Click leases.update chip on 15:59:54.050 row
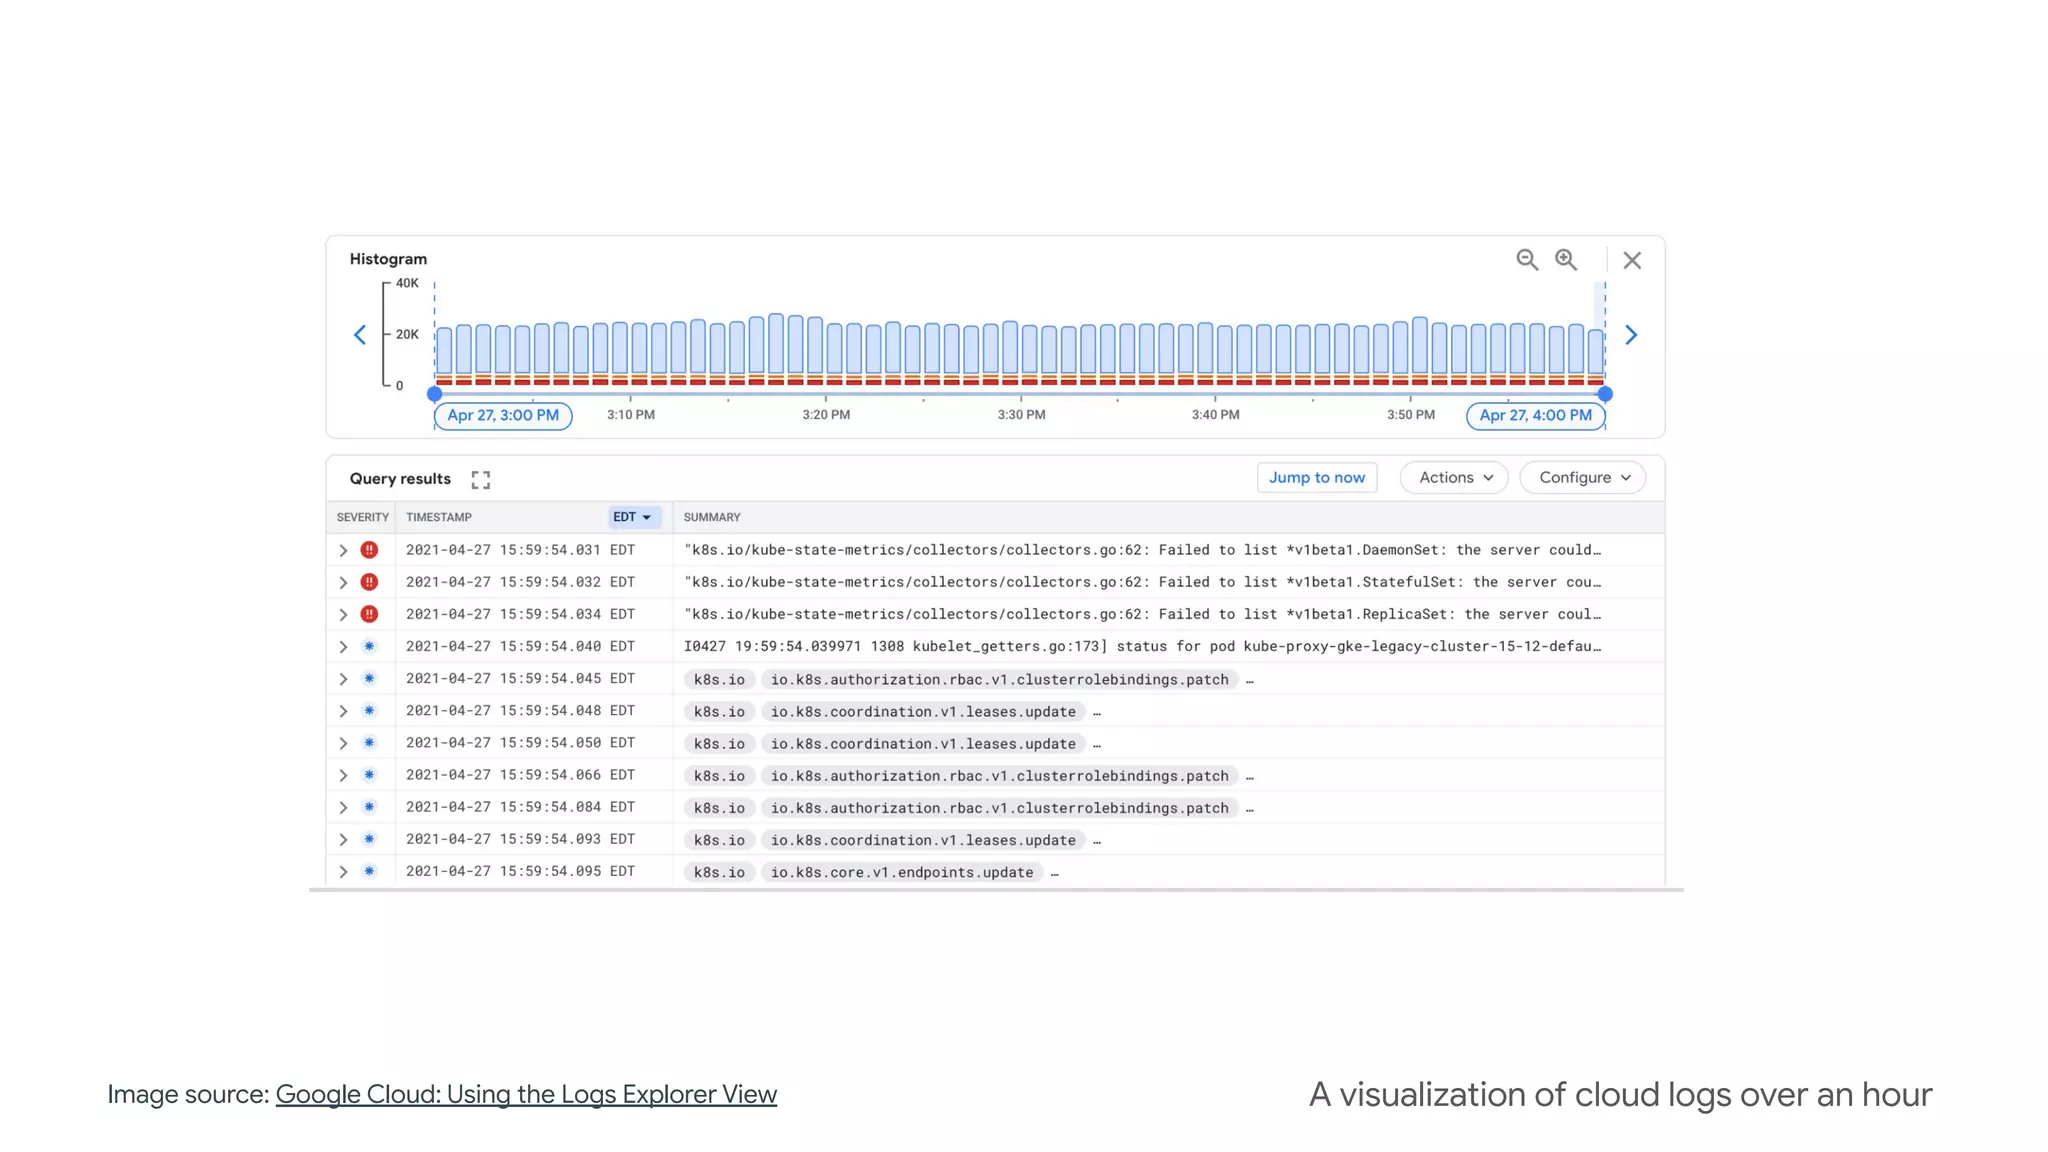Screen dimensions: 2048x1152 [923, 744]
